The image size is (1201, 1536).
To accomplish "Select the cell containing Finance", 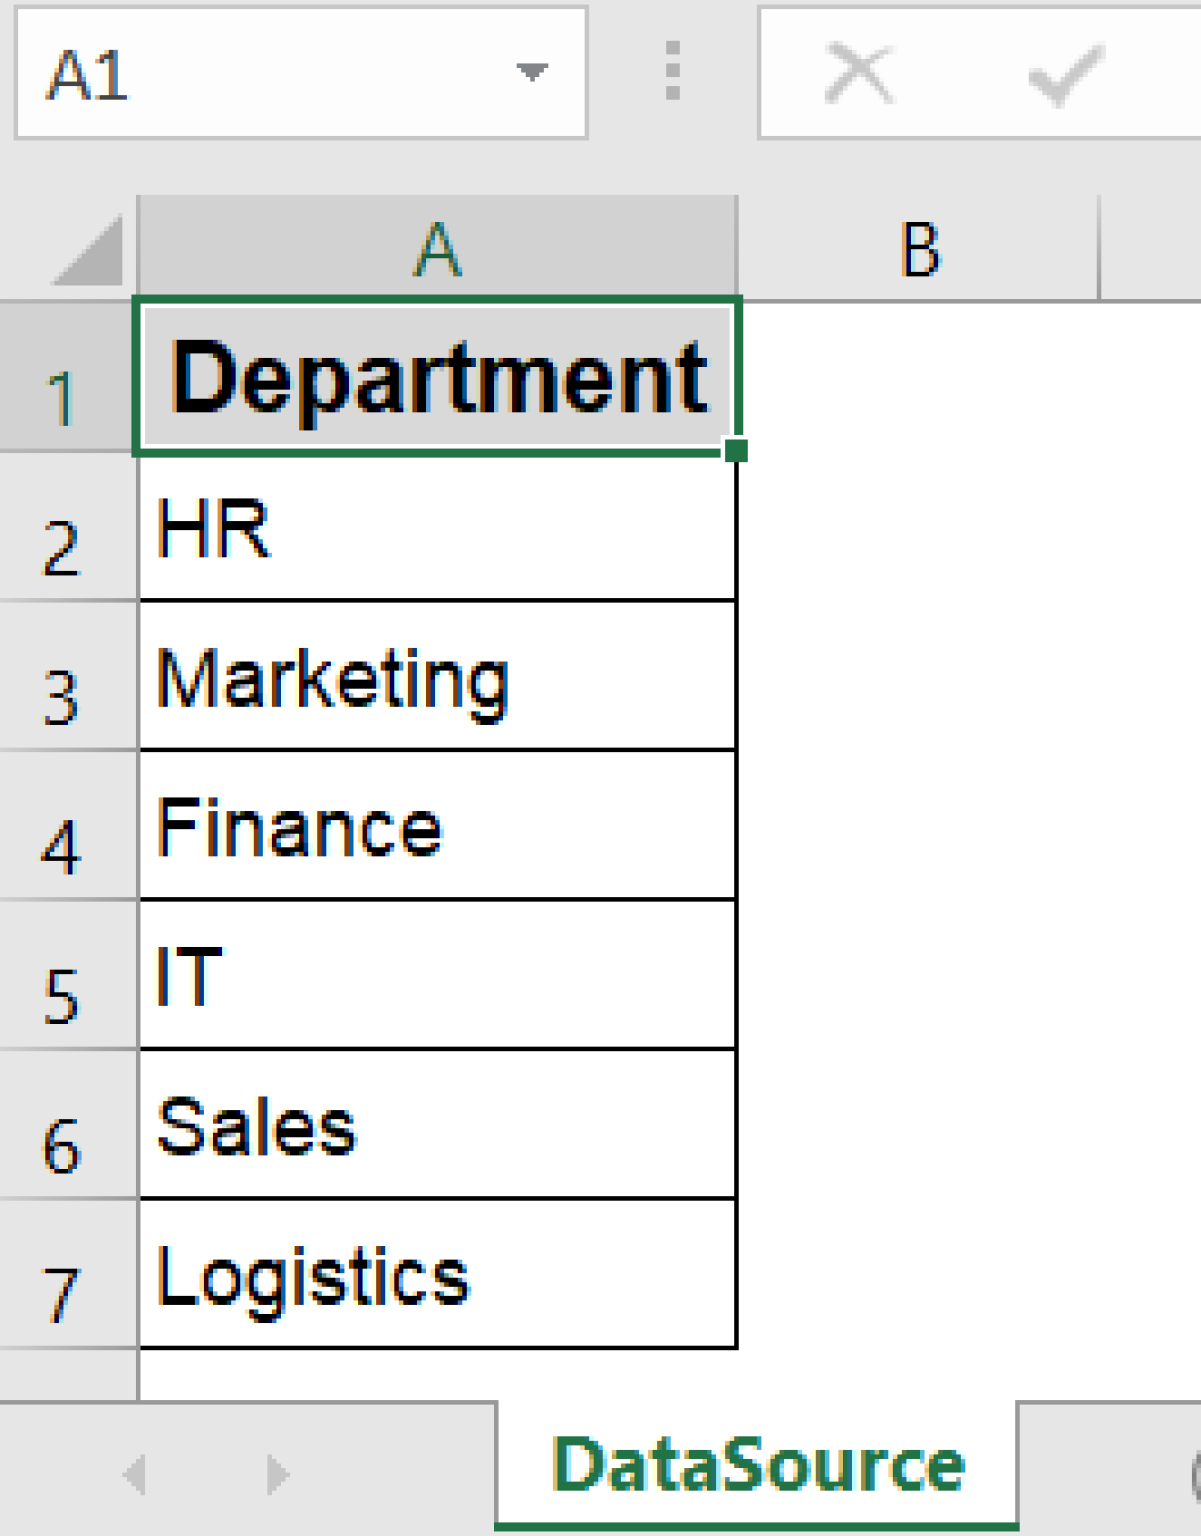I will (x=437, y=825).
